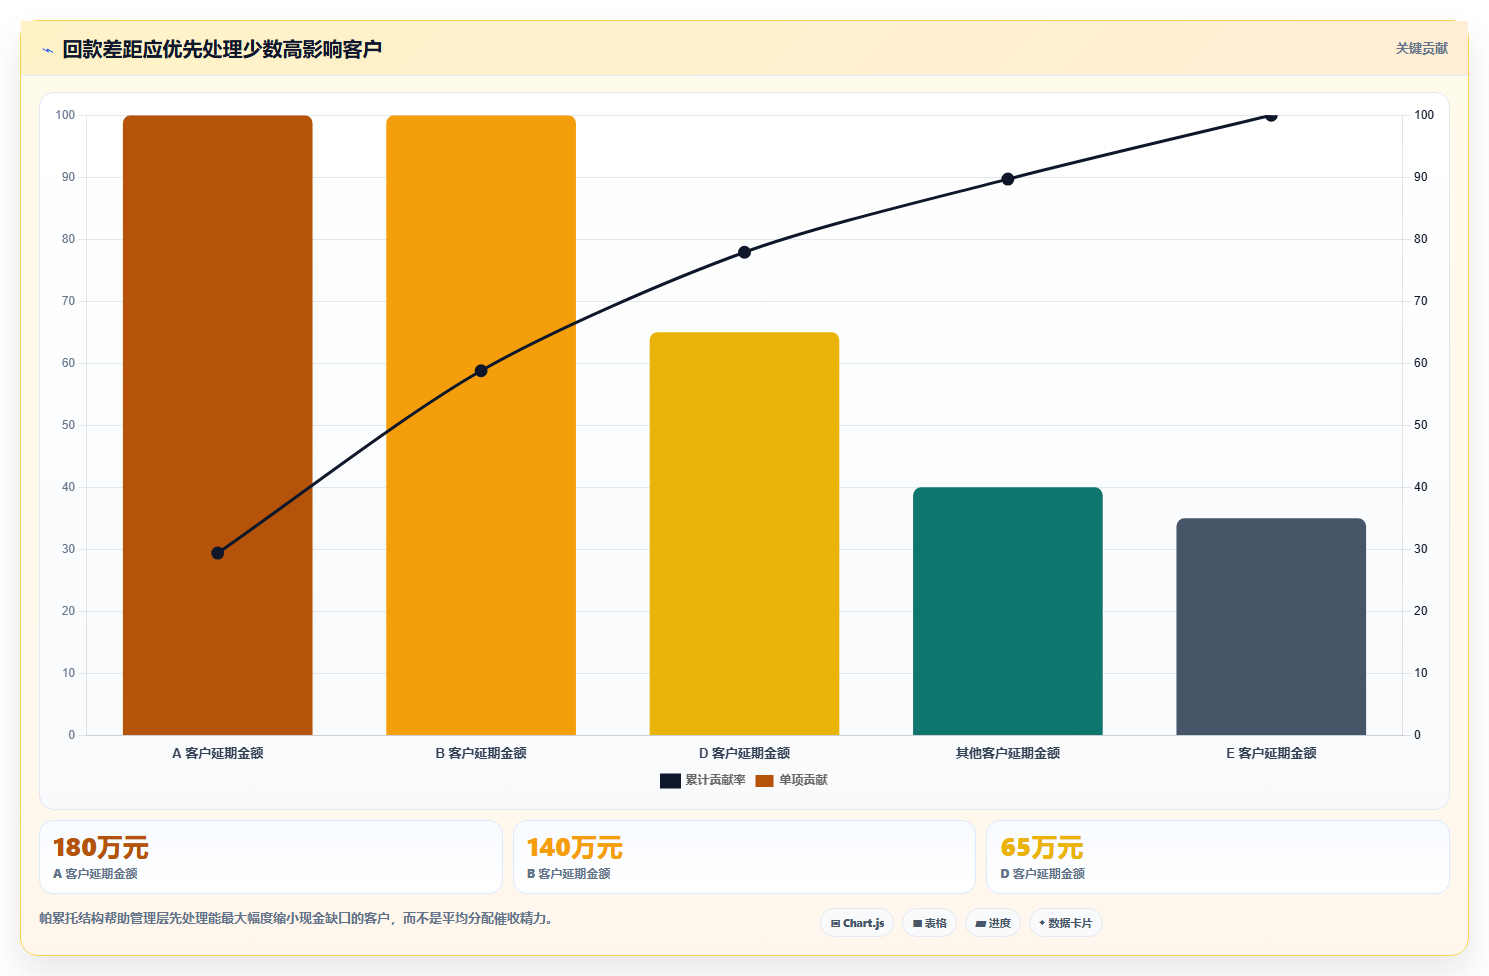Click the 单项贡献 legend label
The width and height of the screenshot is (1489, 976).
pyautogui.click(x=804, y=780)
